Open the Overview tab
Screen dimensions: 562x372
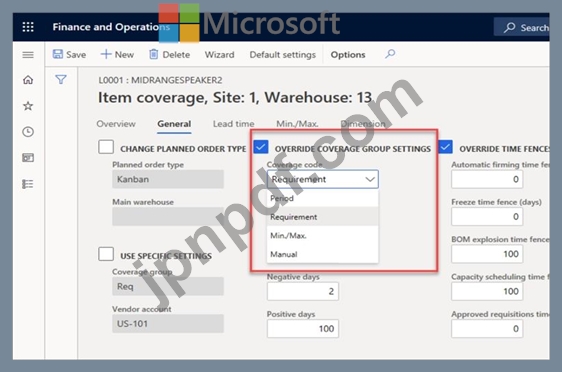(x=116, y=124)
